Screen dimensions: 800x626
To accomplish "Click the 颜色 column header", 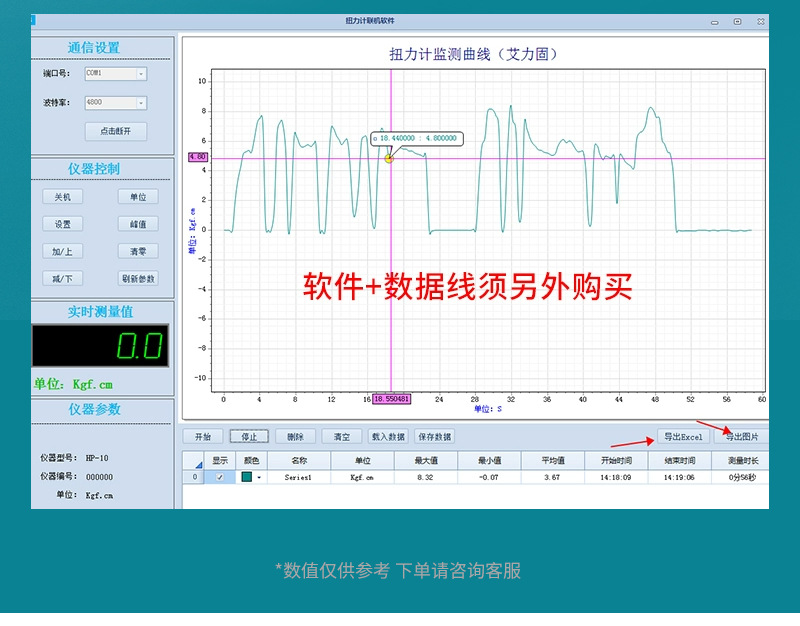I will [252, 461].
